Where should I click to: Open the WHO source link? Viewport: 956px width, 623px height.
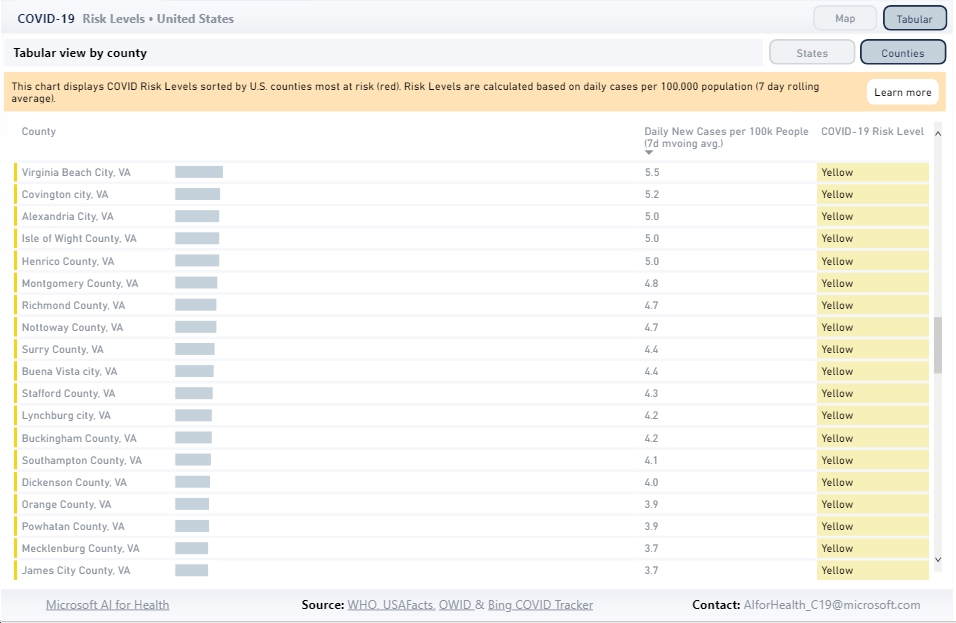pyautogui.click(x=360, y=605)
